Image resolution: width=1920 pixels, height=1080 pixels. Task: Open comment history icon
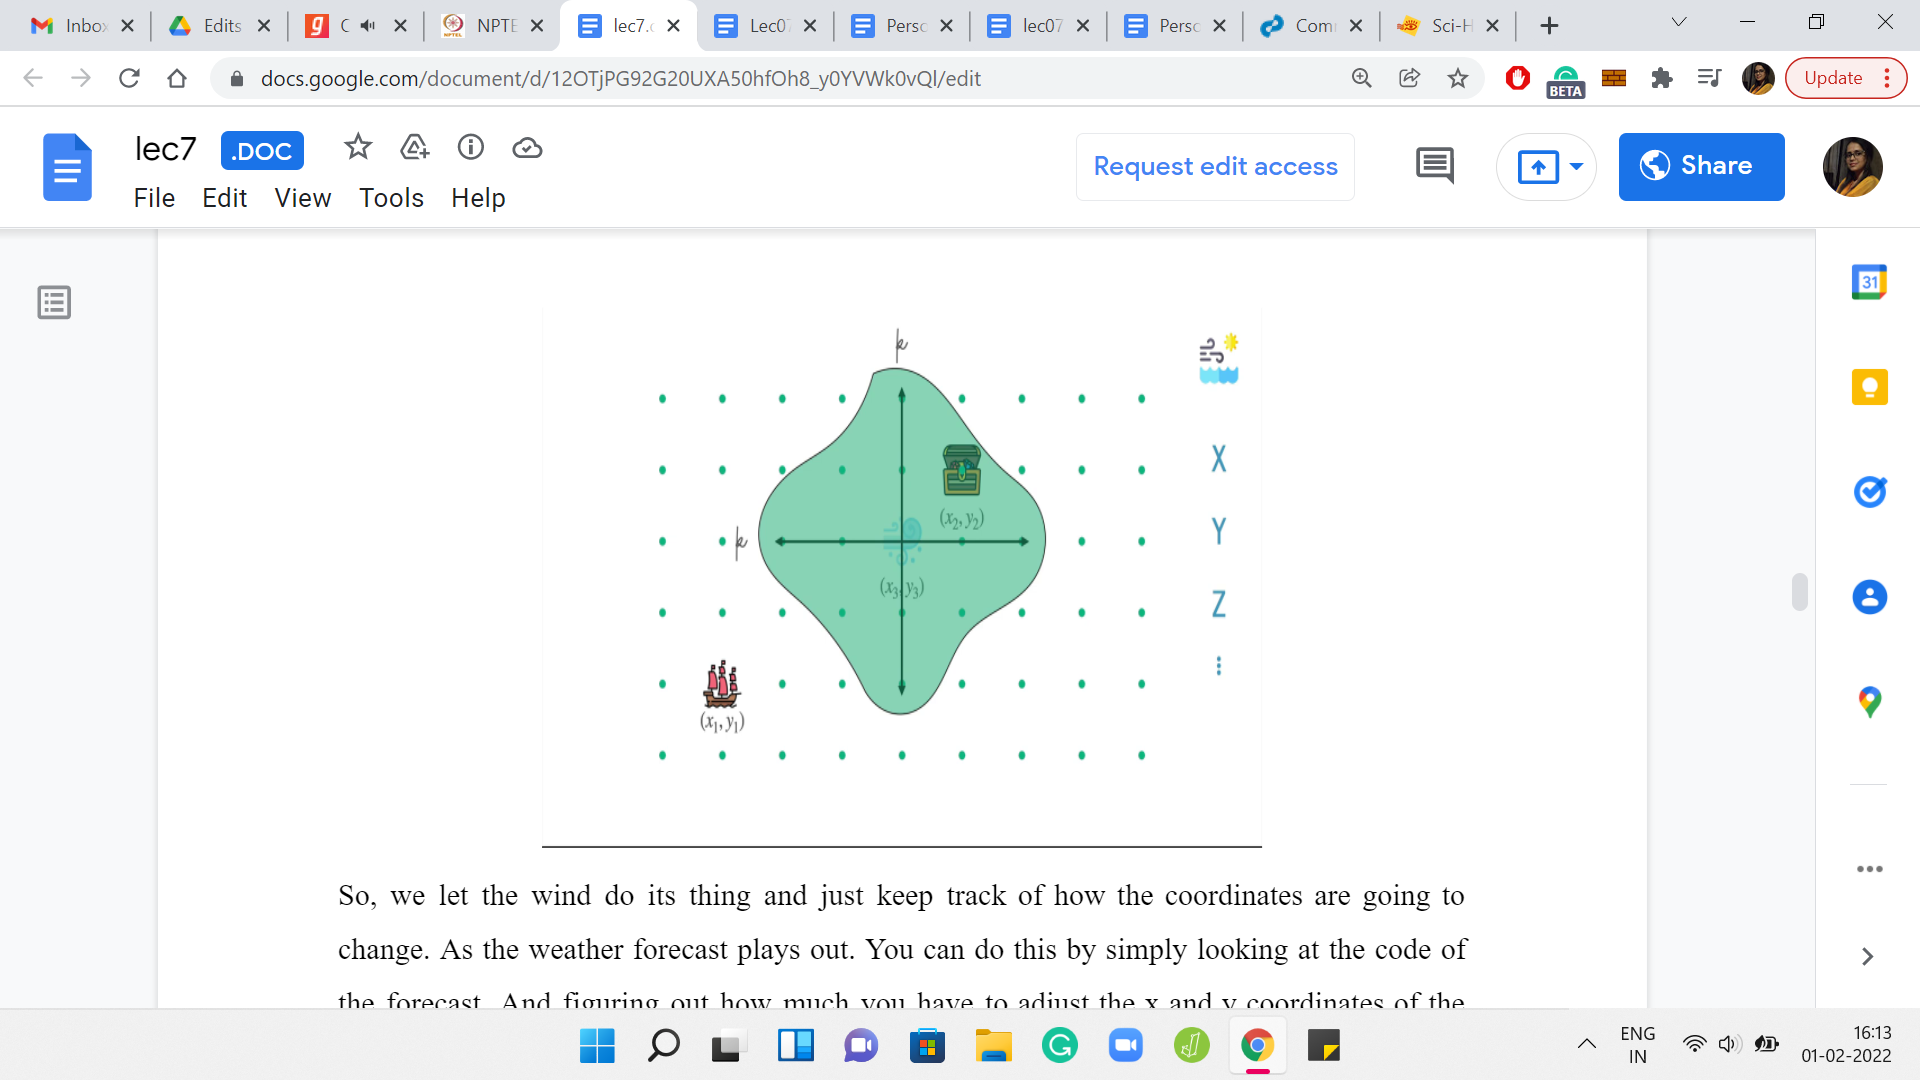[1434, 166]
